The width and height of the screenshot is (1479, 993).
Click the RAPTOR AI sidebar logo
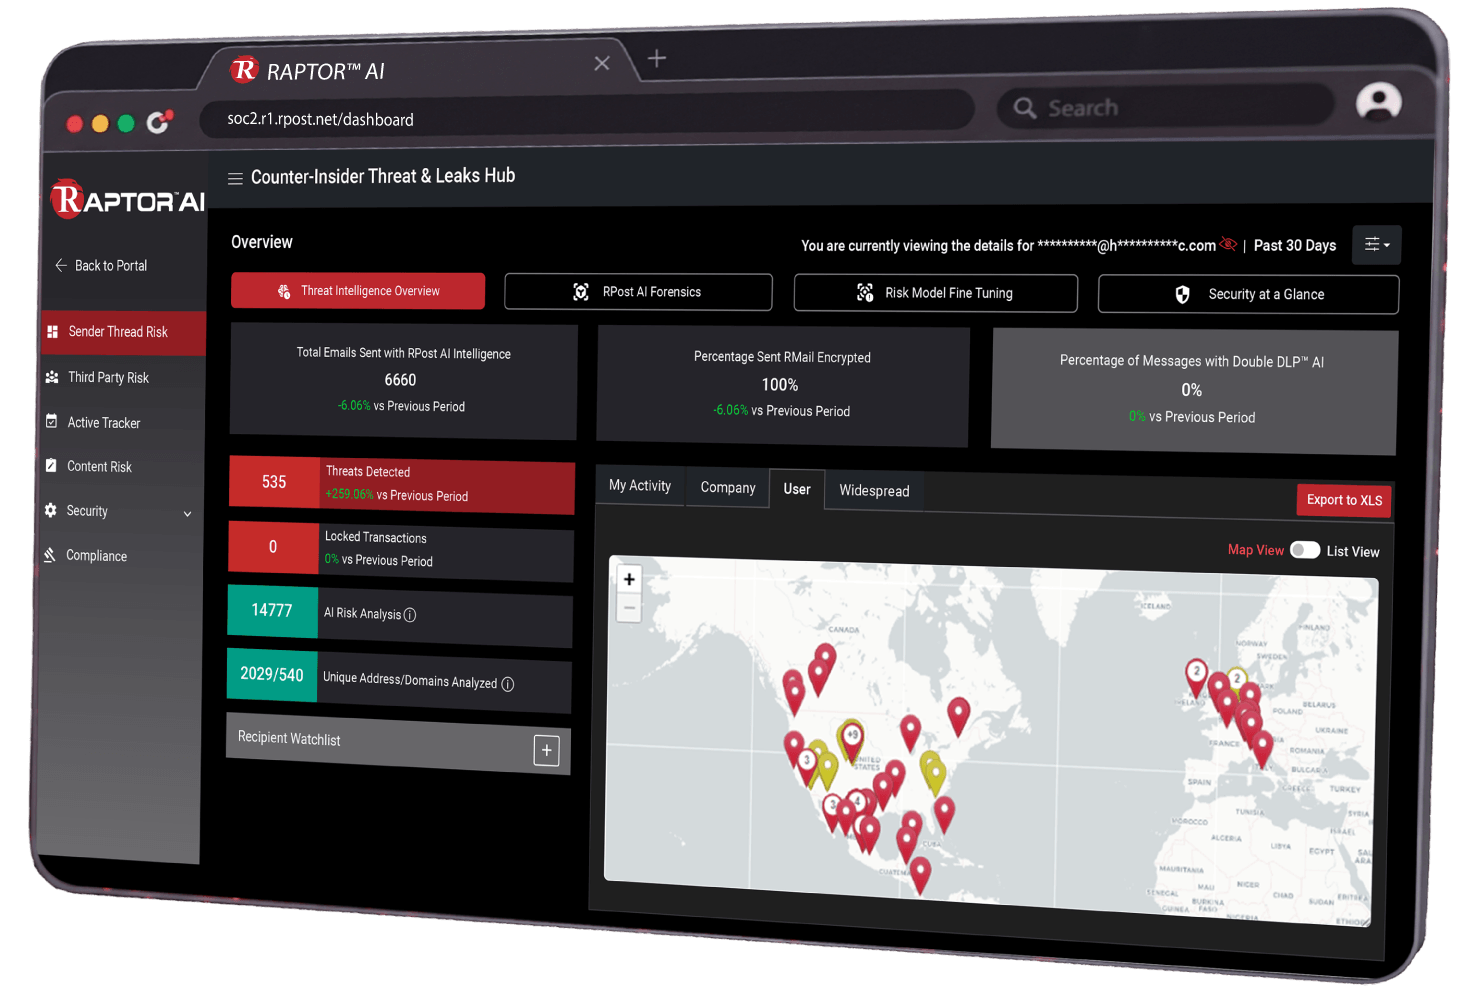(127, 198)
